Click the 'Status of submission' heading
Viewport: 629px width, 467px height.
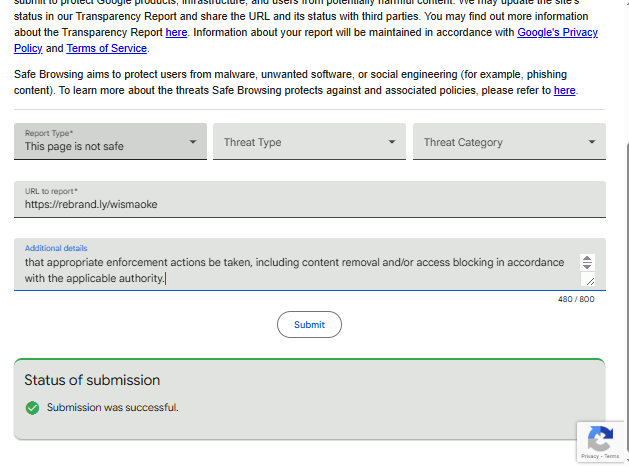point(92,380)
